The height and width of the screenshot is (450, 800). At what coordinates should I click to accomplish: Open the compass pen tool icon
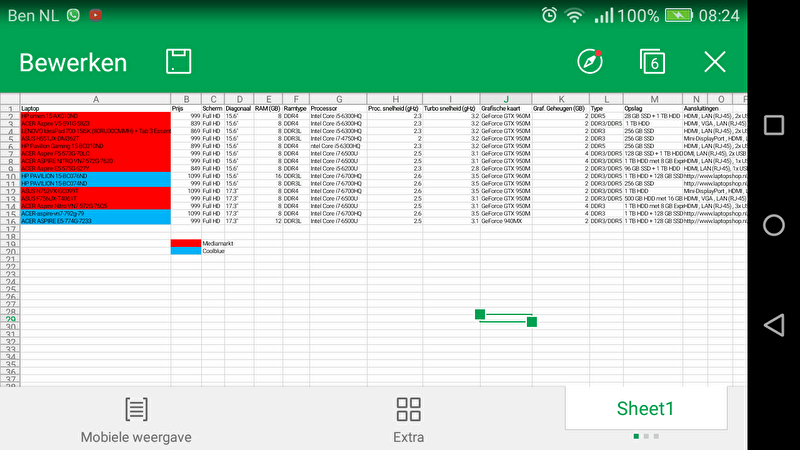(590, 62)
